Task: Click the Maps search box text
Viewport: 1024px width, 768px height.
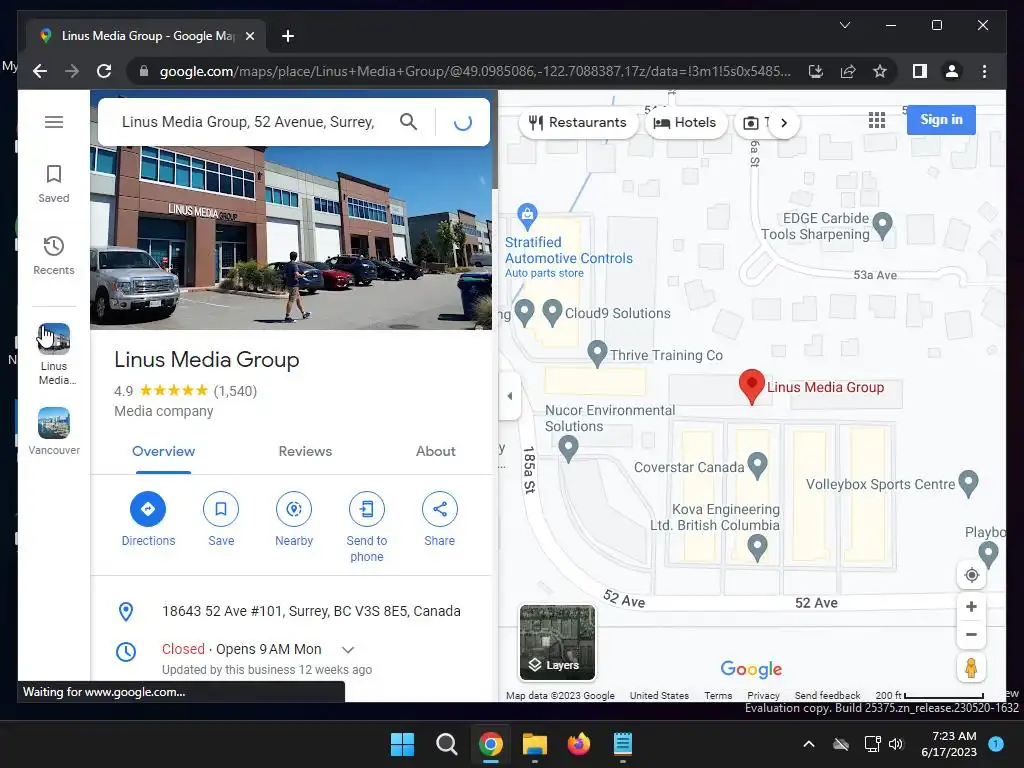Action: (248, 122)
